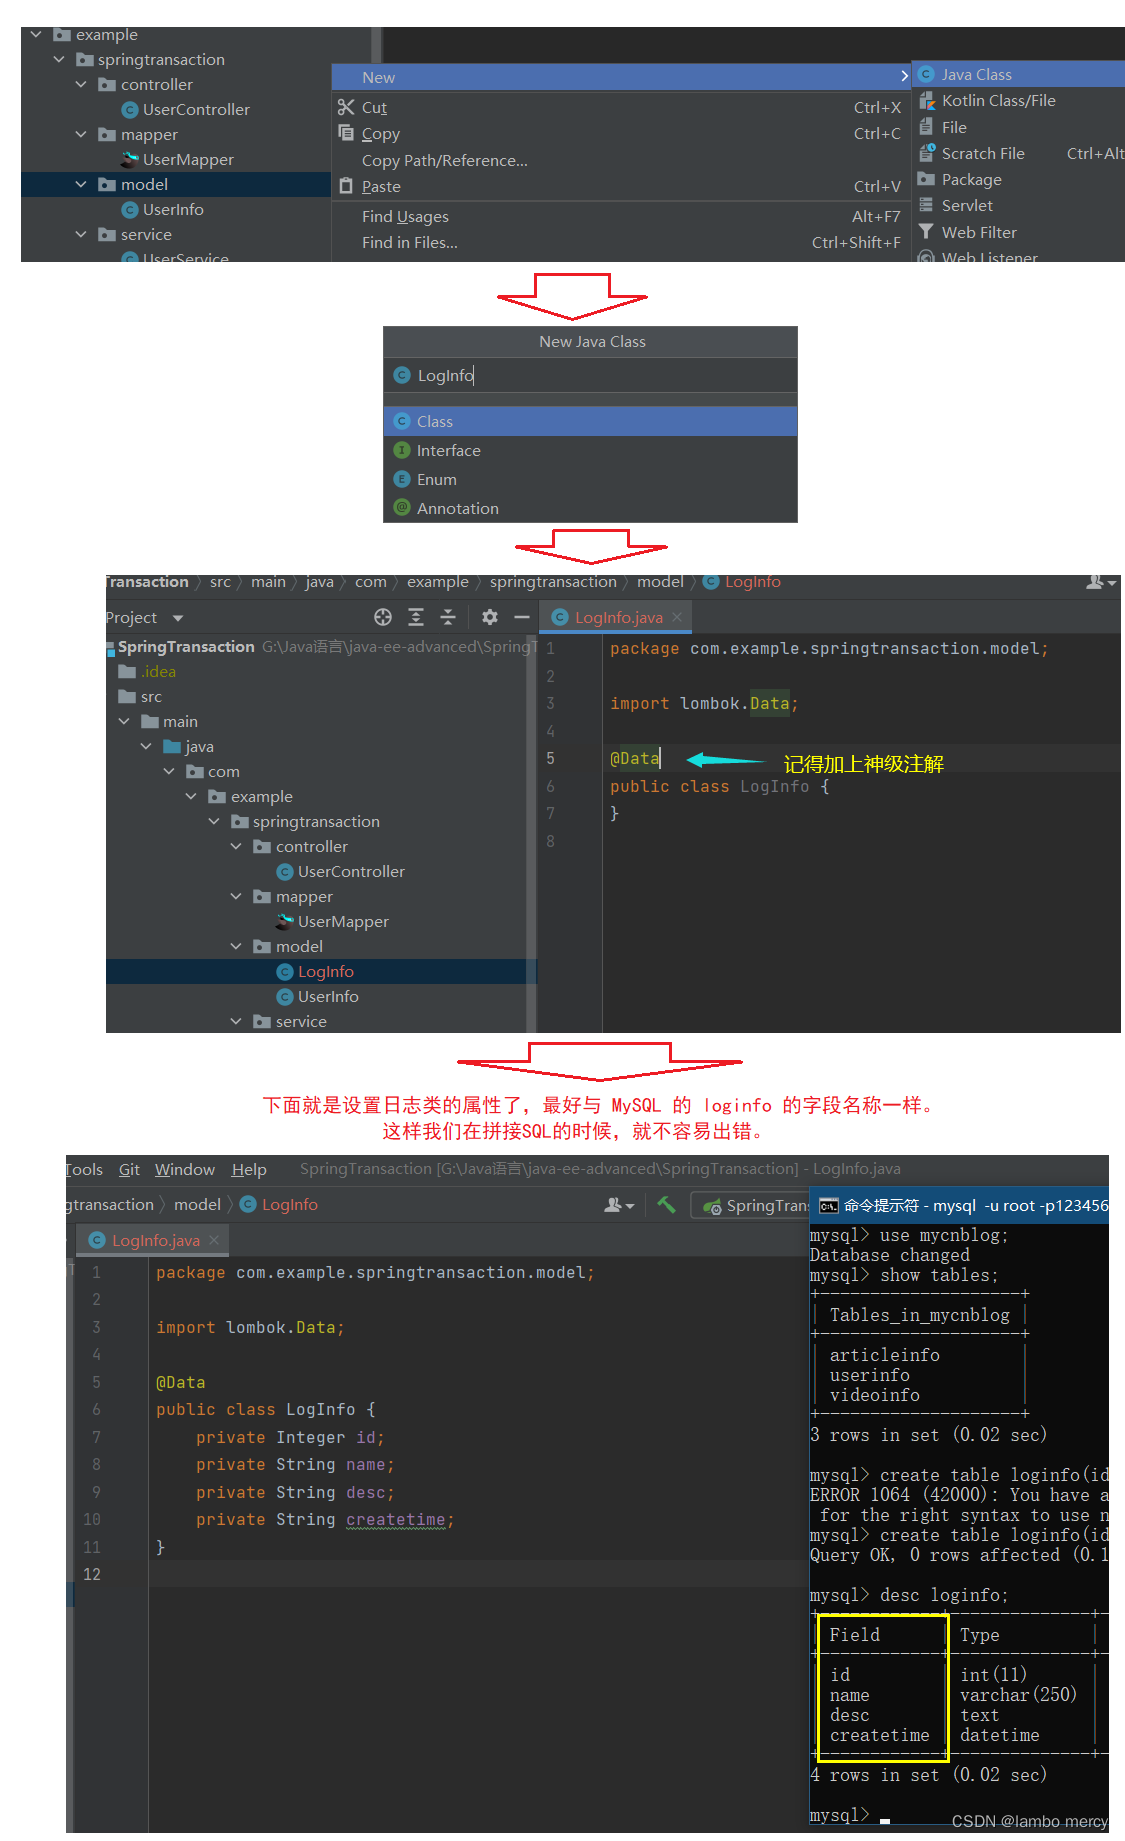Open the New entry in the context menu
Image resolution: width=1125 pixels, height=1841 pixels.
[x=621, y=77]
